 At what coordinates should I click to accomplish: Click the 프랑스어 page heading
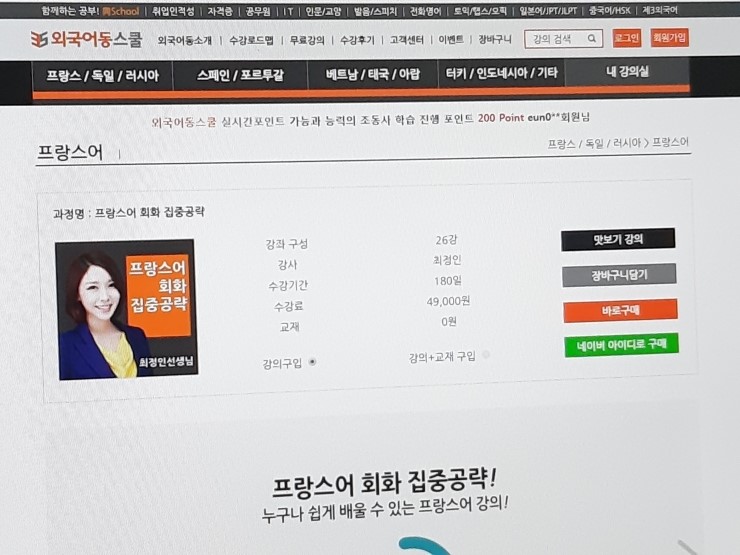point(70,152)
